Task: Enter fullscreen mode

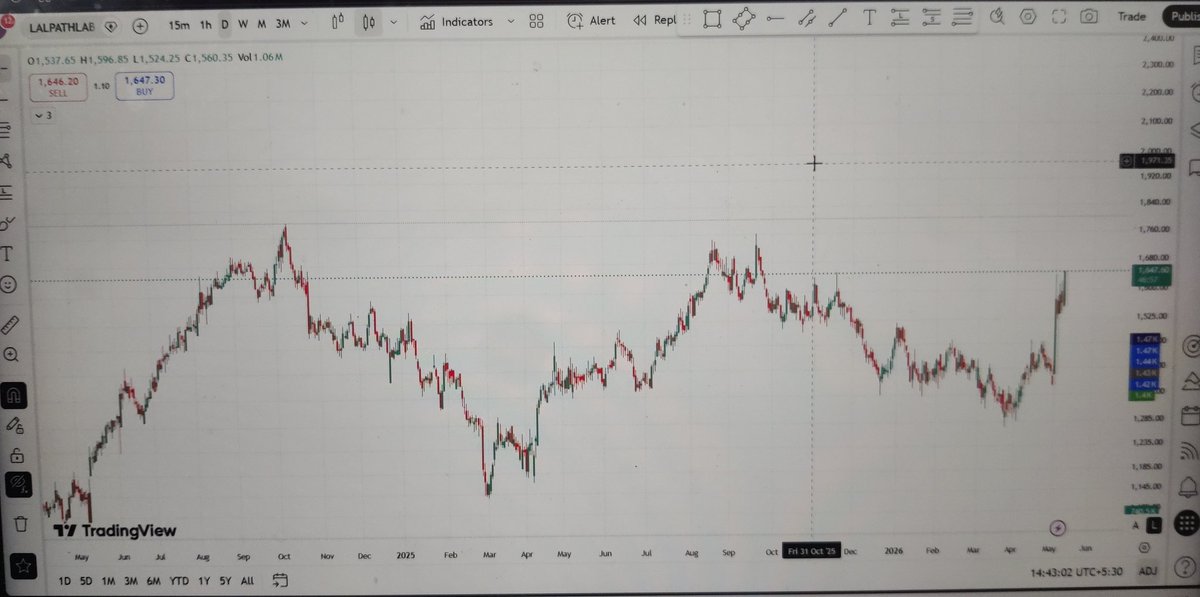Action: click(x=1059, y=16)
